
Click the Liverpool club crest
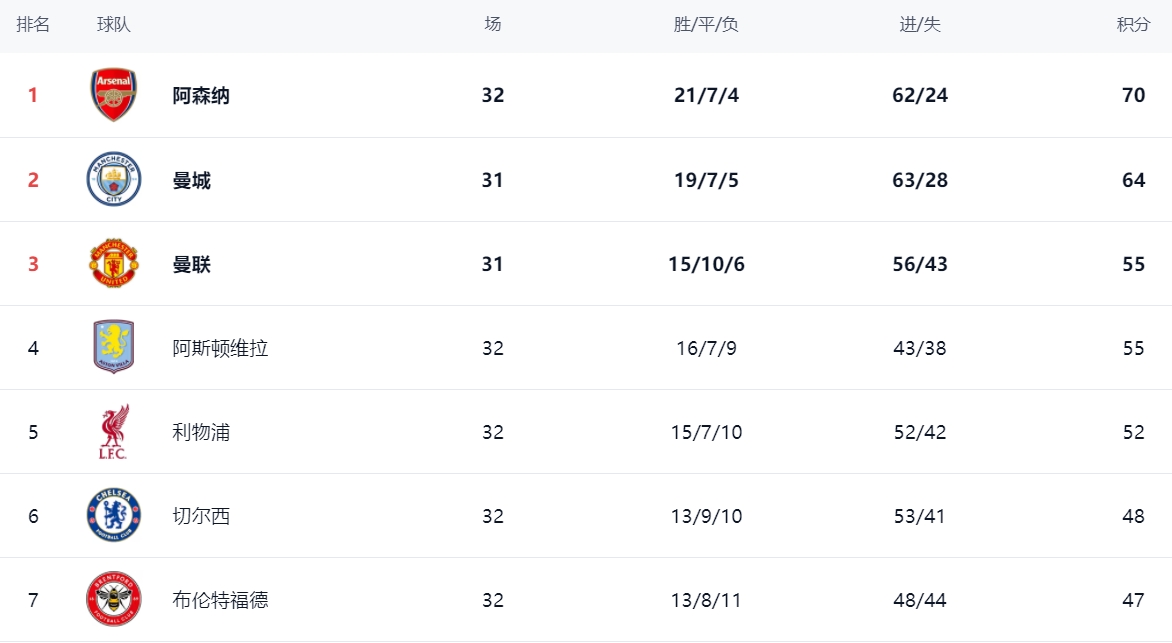(x=113, y=432)
